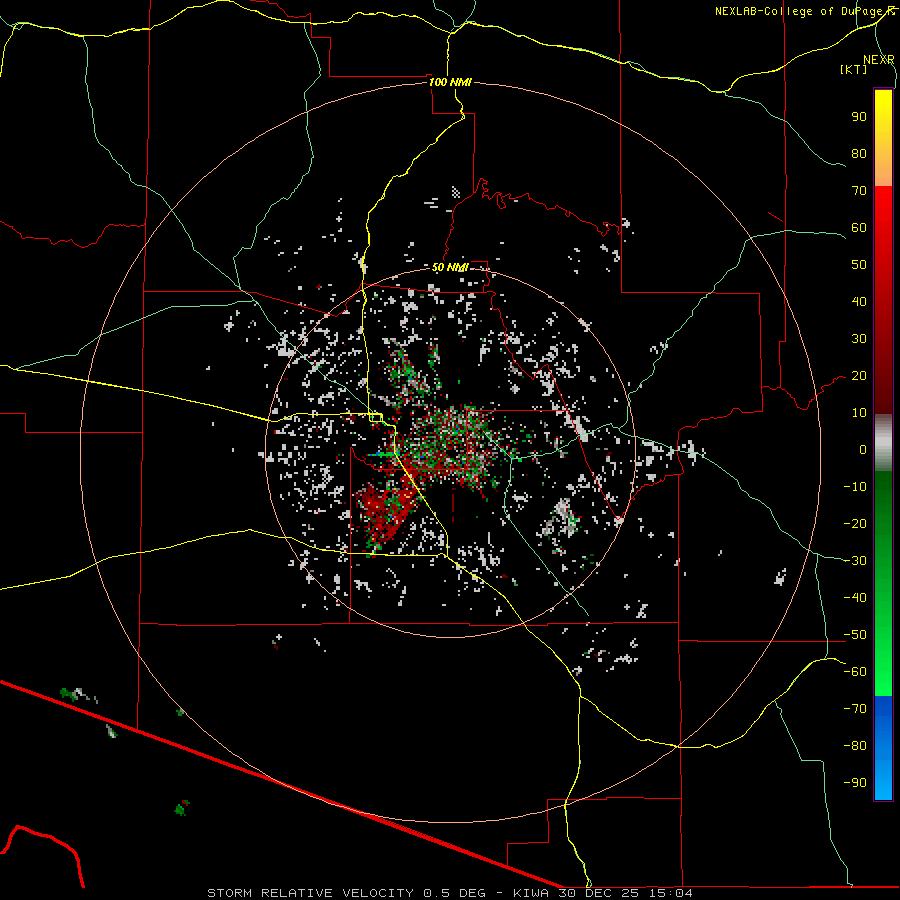This screenshot has width=900, height=900.
Task: Click the [KT] units label
Action: 854,70
